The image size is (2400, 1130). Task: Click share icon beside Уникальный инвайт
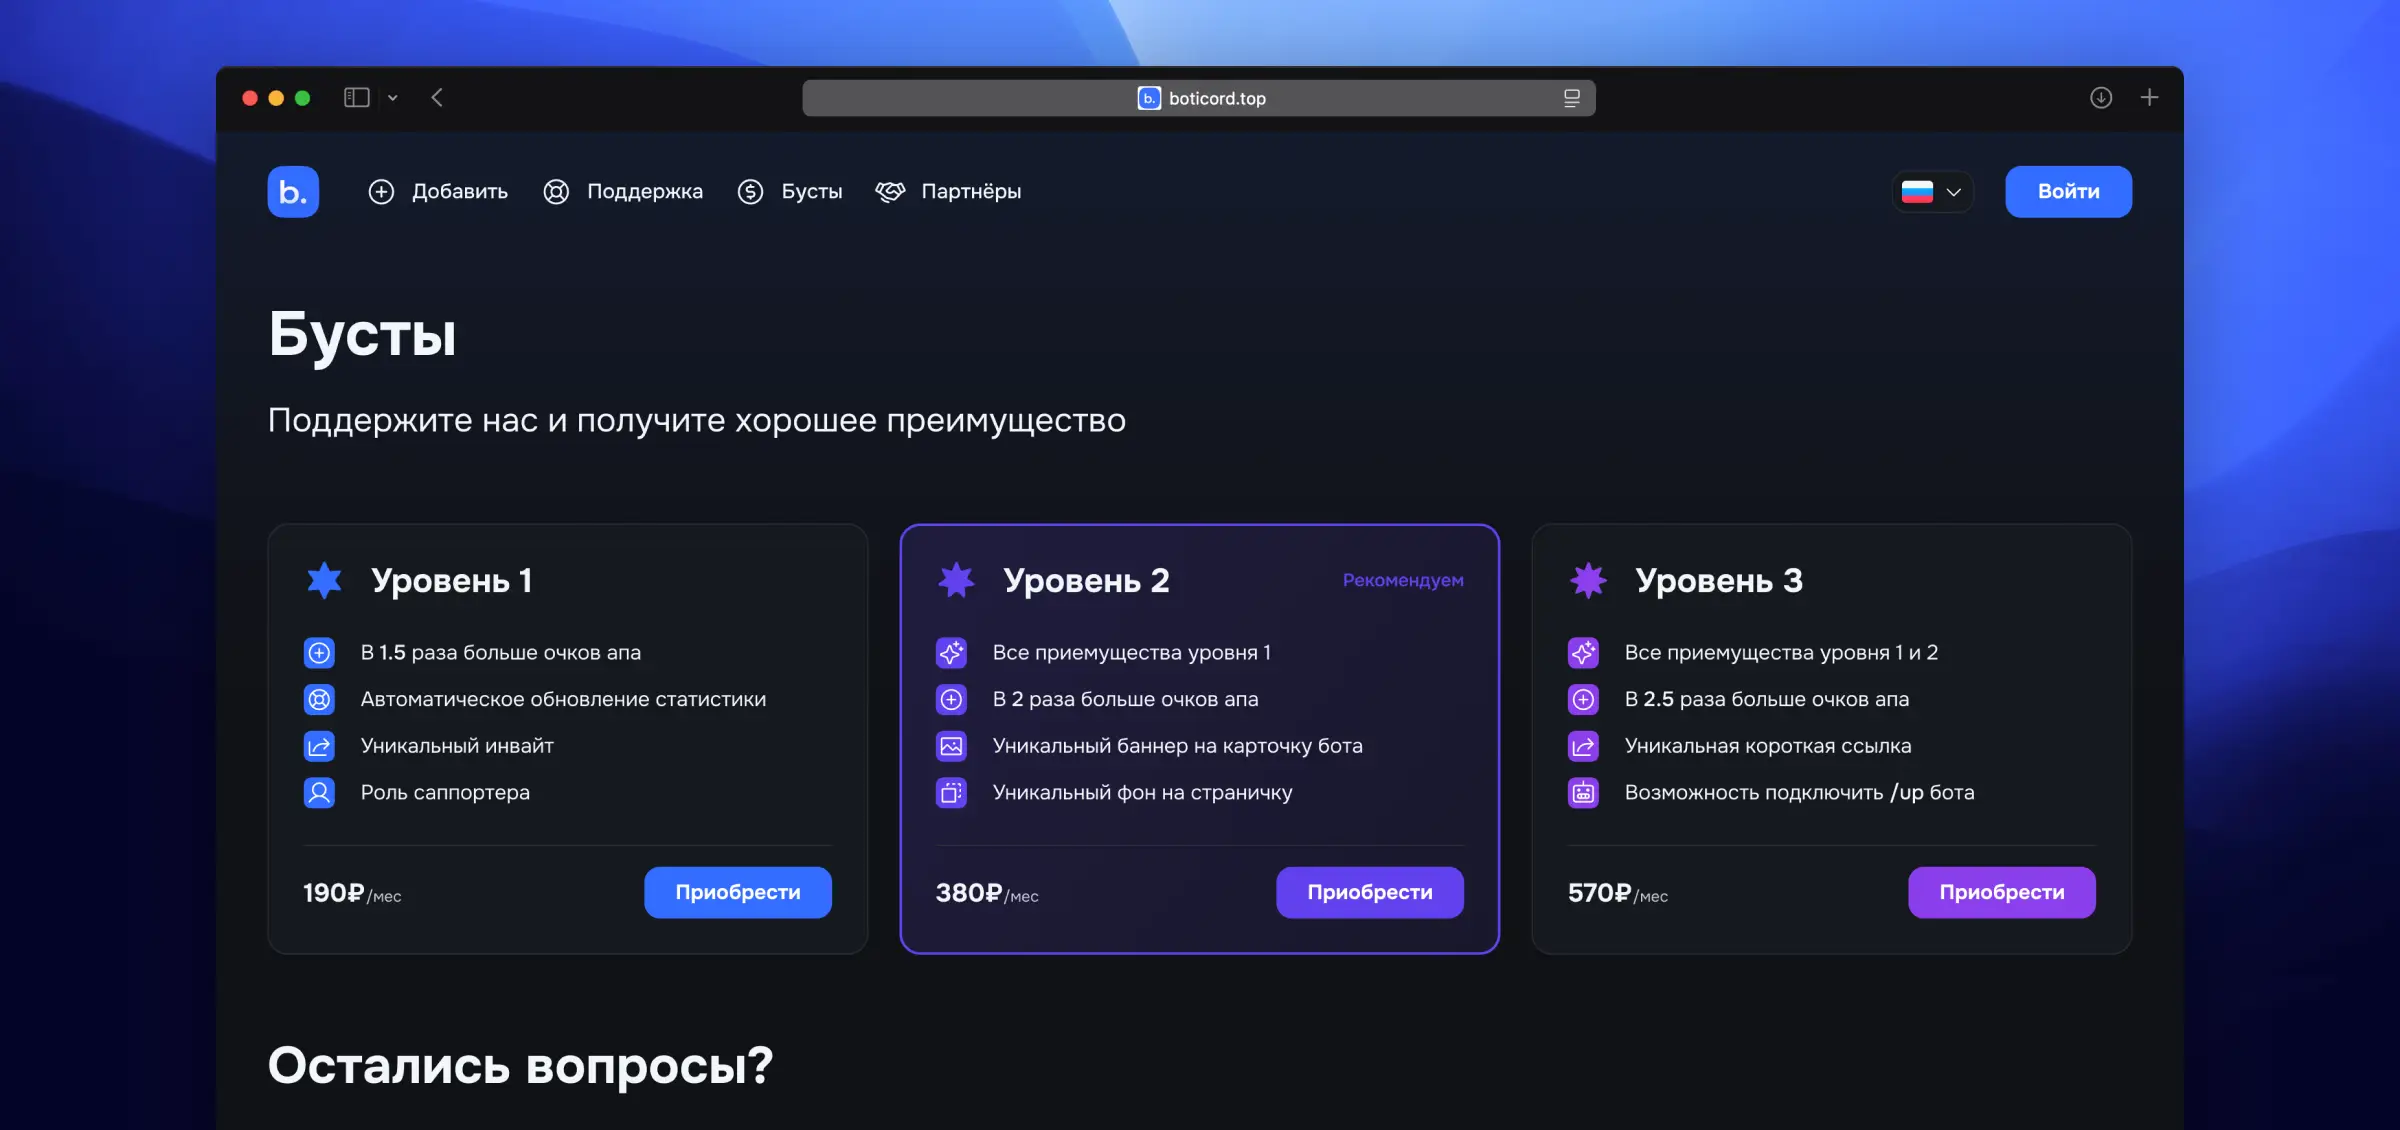click(x=319, y=746)
